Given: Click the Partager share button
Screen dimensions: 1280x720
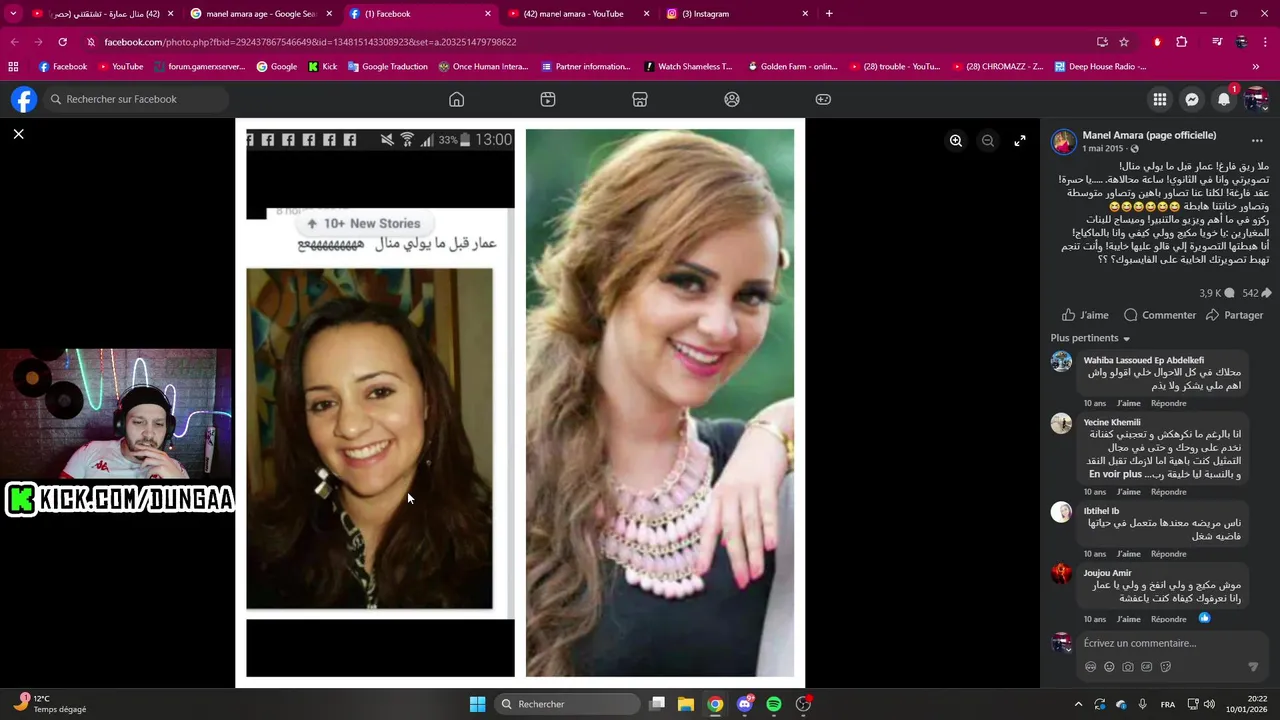Looking at the screenshot, I should (x=1235, y=315).
